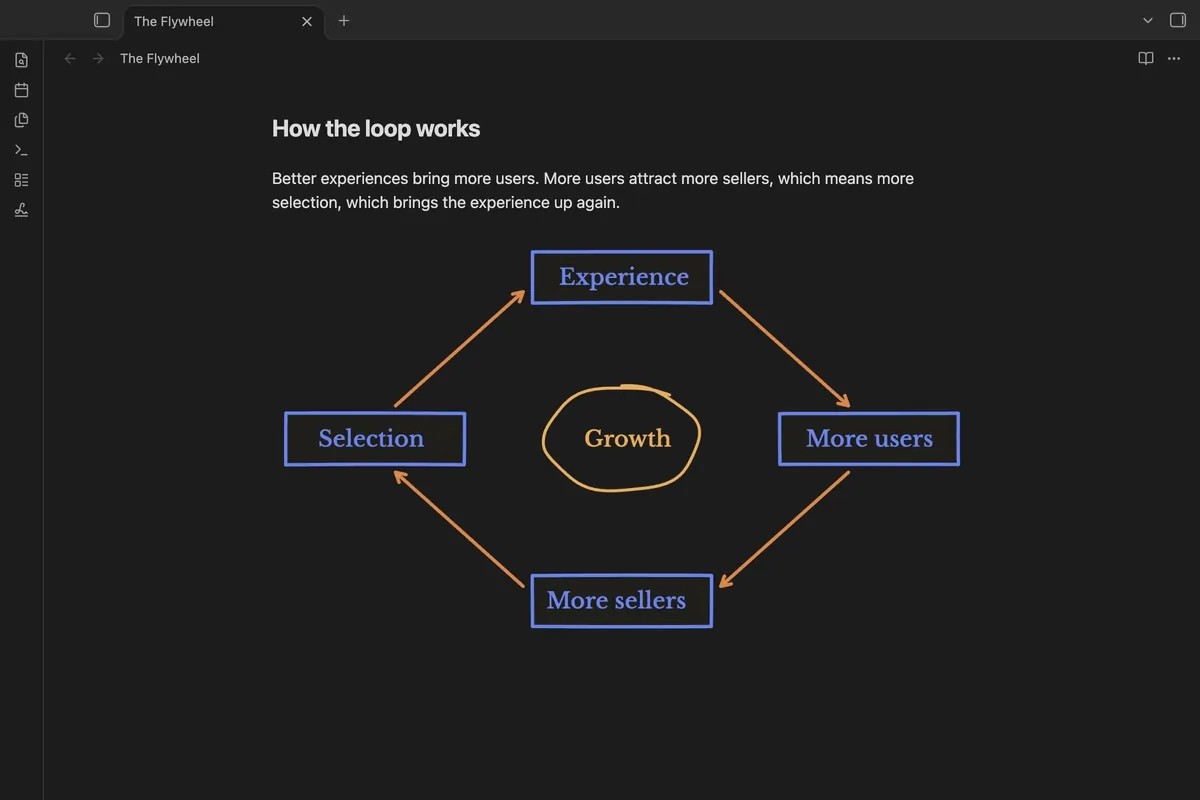Open the command palette terminal icon
This screenshot has height=800, width=1200.
tap(22, 150)
